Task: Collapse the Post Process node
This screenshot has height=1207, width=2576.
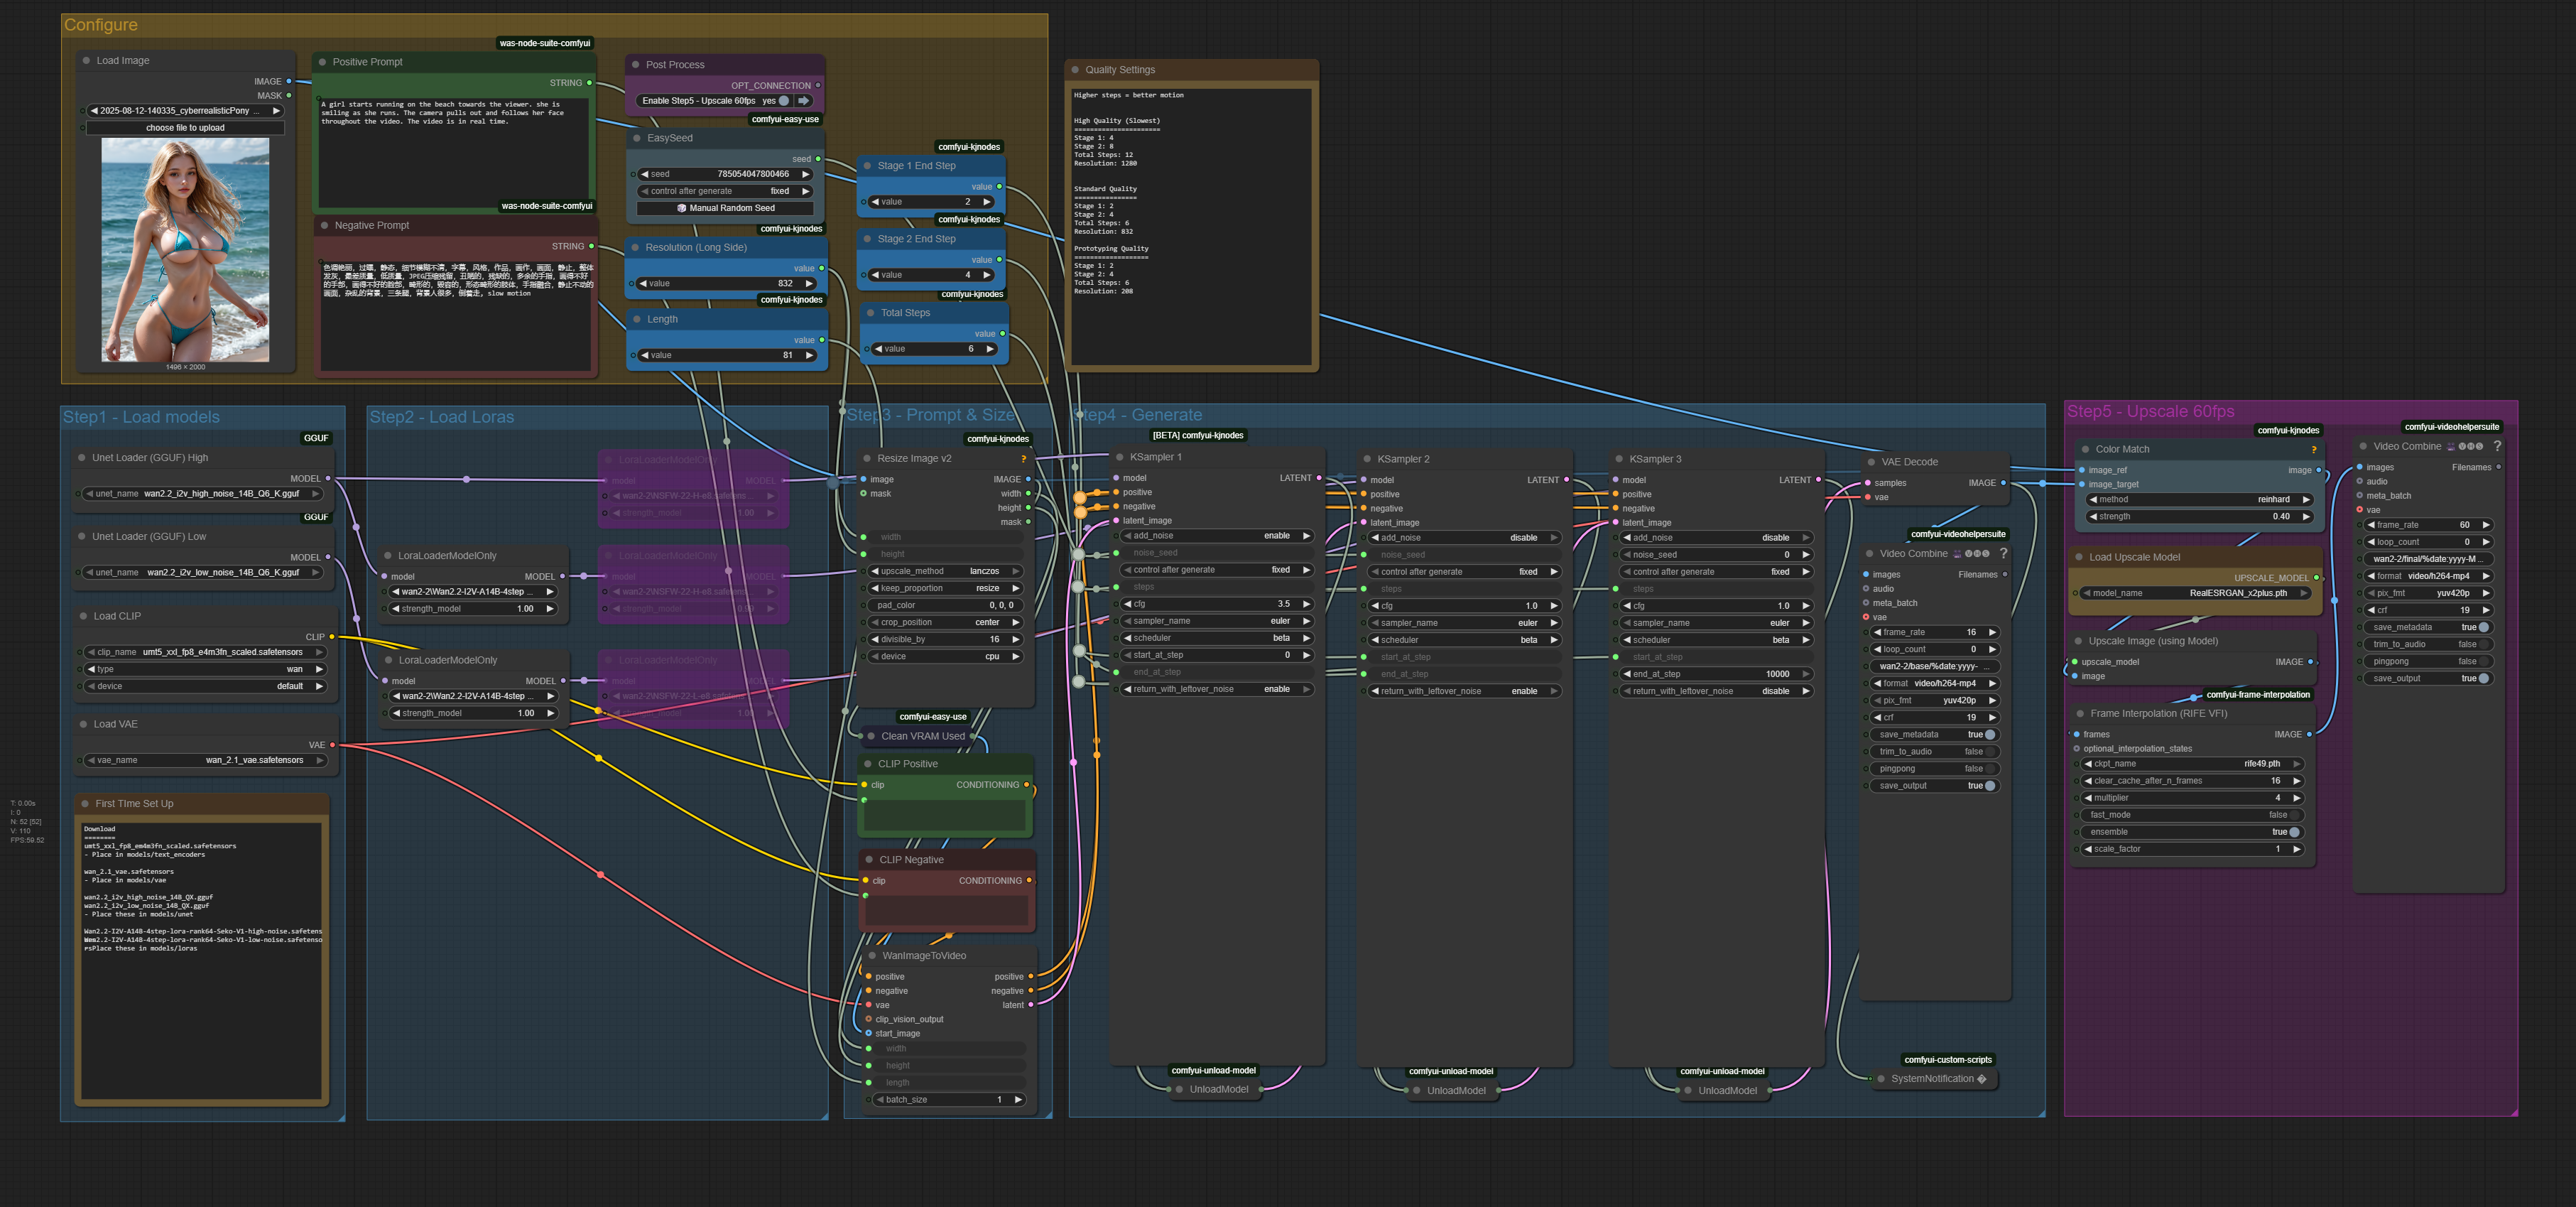Action: tap(635, 65)
